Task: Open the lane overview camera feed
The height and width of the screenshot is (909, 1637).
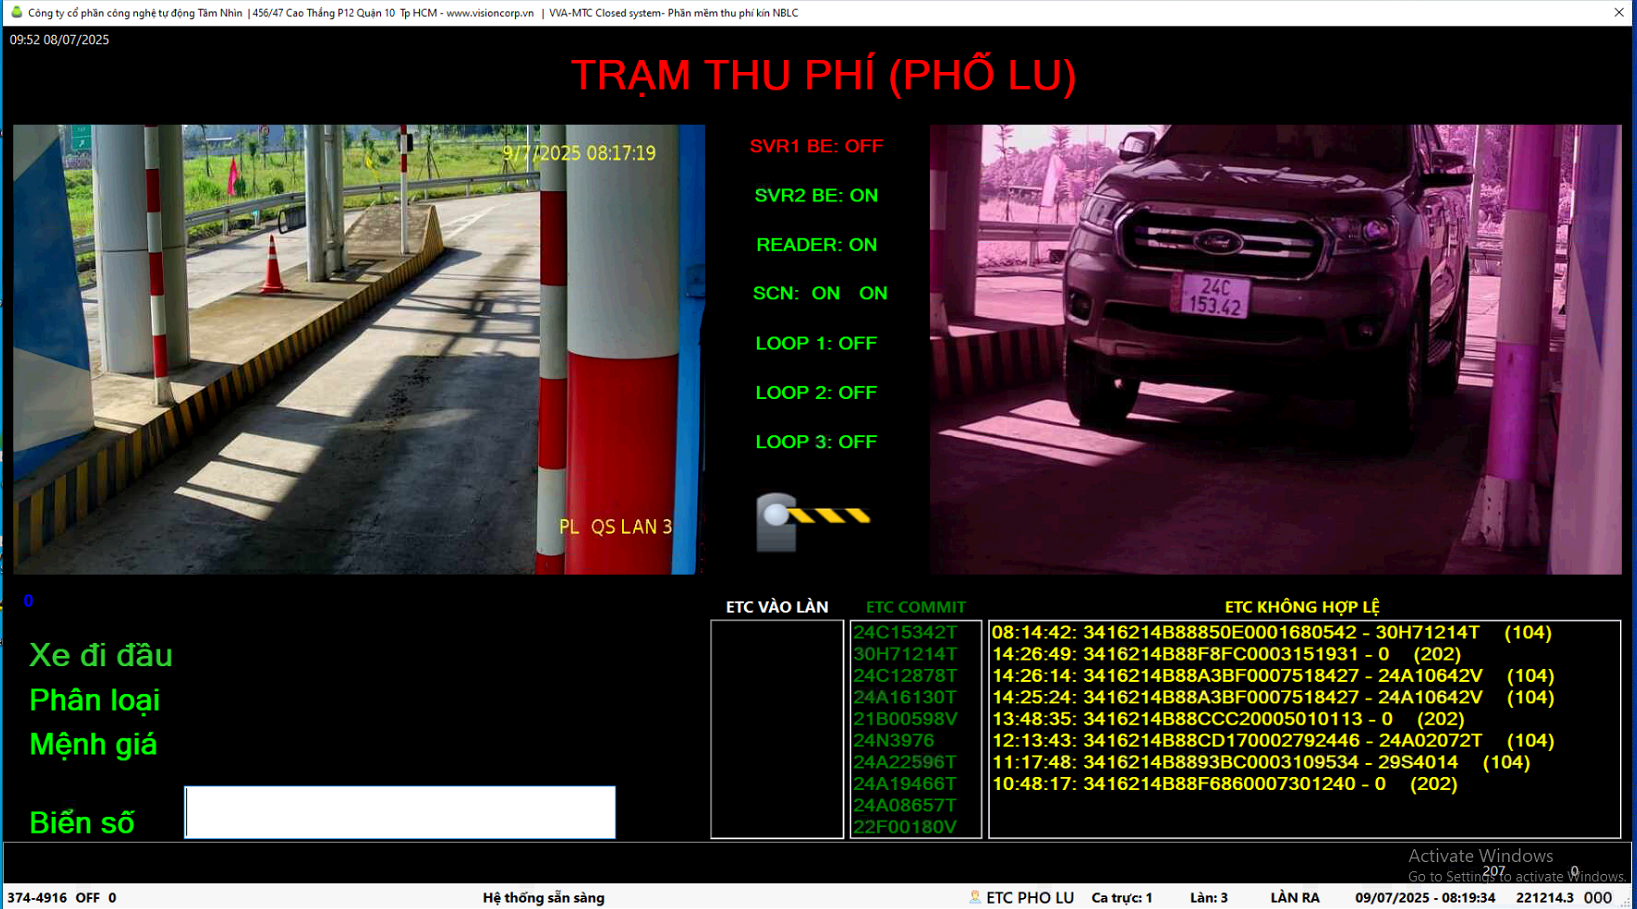Action: (358, 349)
